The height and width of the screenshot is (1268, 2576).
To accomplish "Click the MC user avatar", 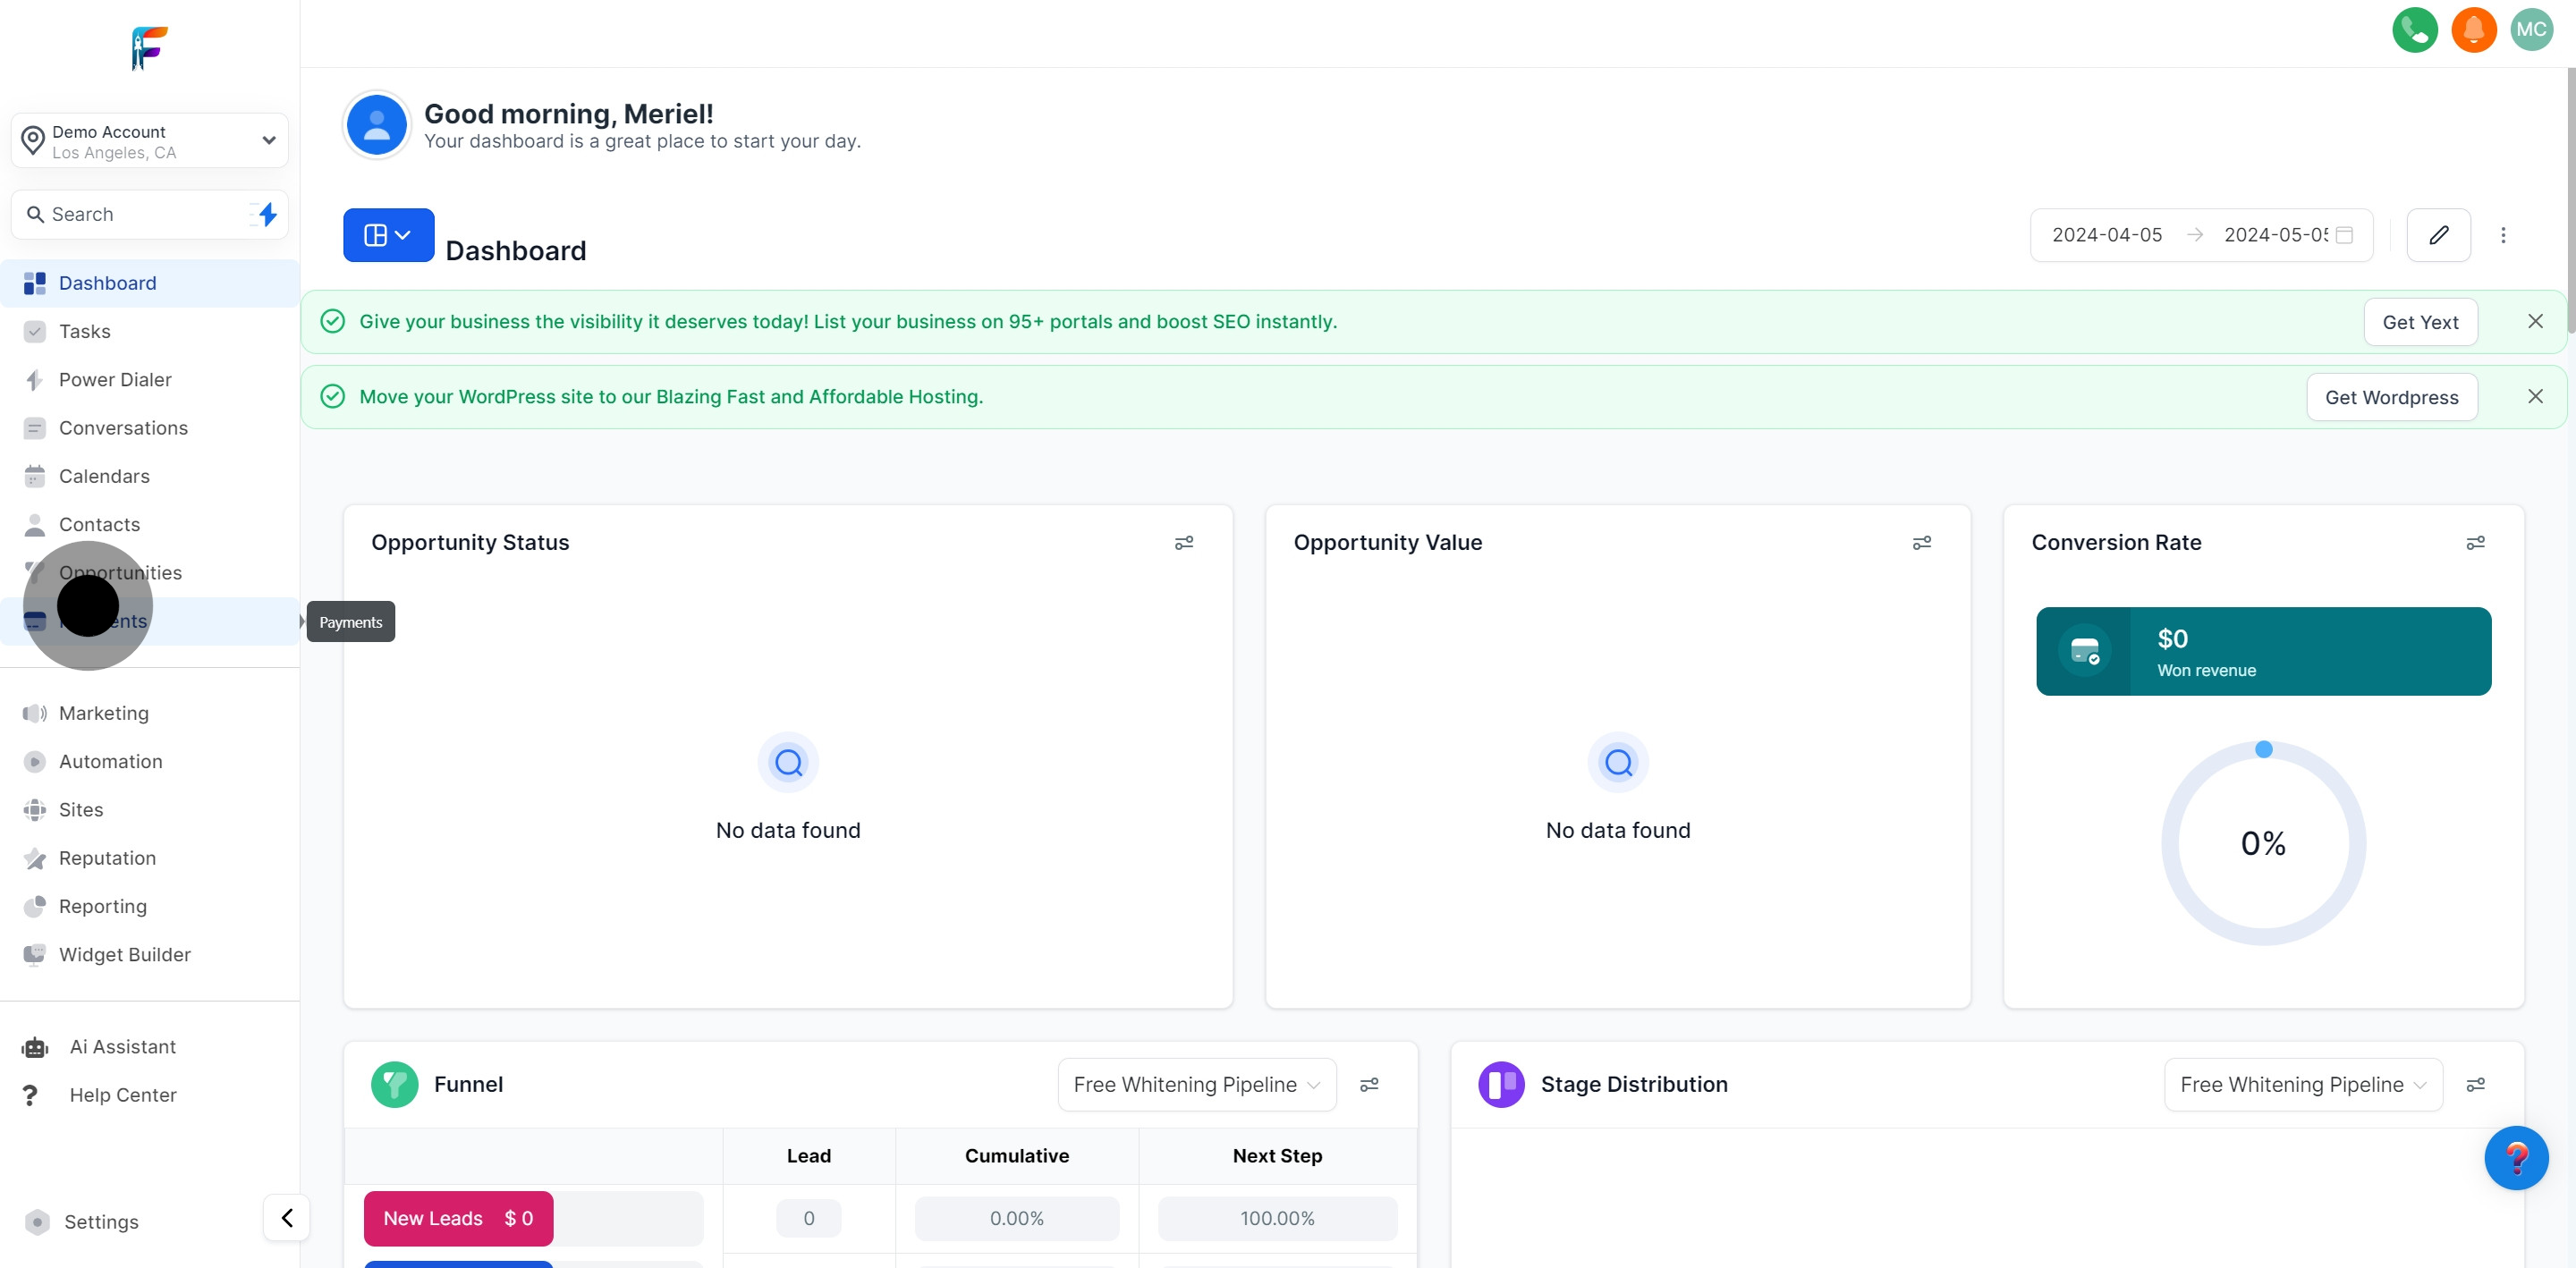I will tap(2531, 30).
